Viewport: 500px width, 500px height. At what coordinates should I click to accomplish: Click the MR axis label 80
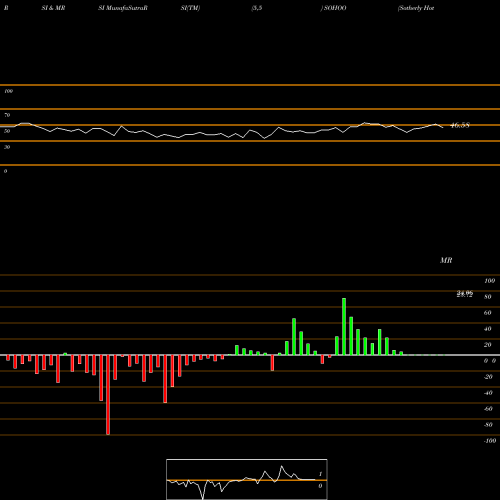point(488,297)
